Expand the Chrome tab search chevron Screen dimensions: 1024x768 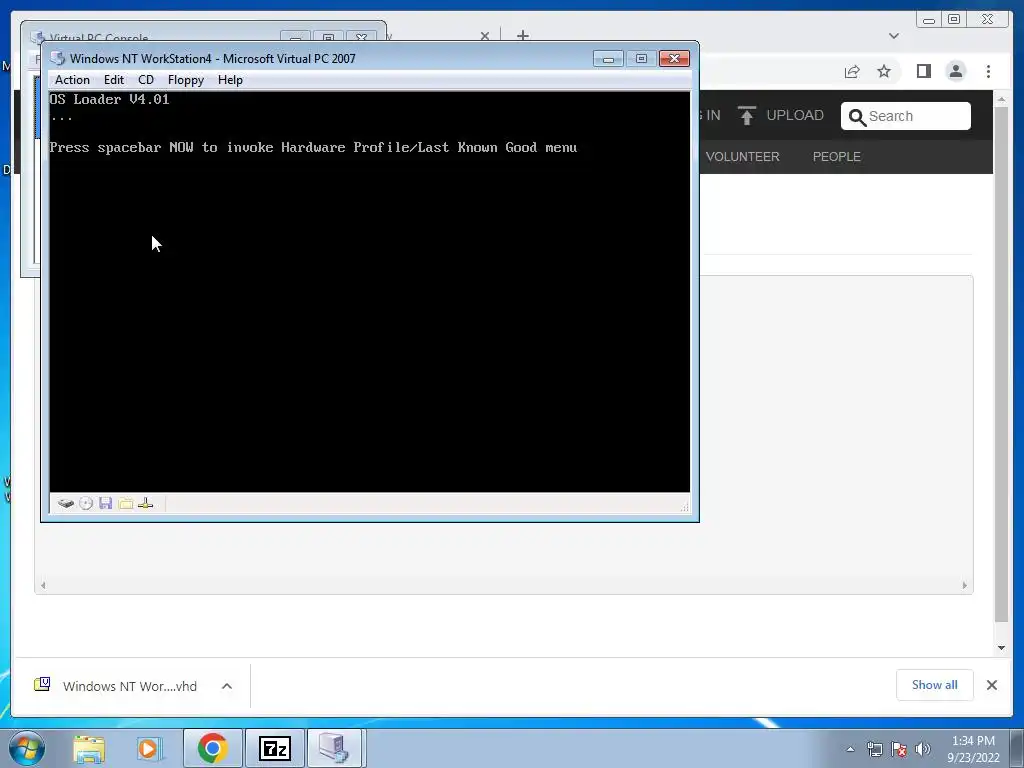click(x=894, y=36)
